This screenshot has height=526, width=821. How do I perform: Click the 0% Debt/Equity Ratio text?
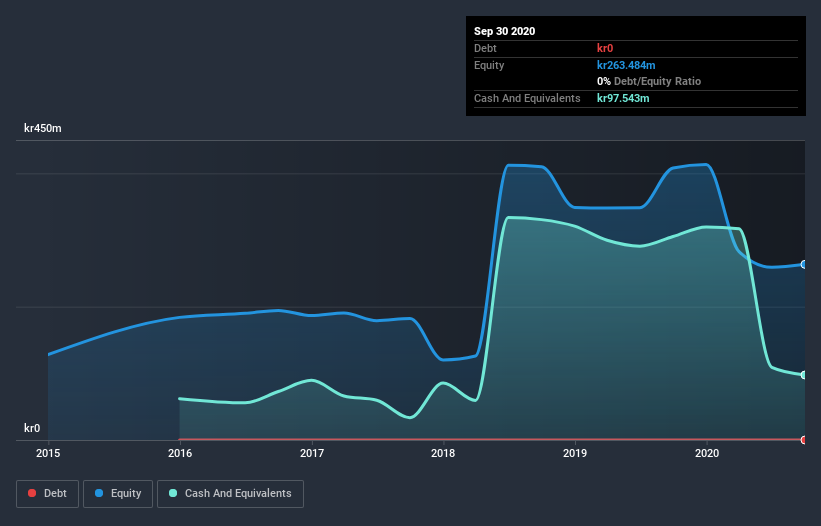649,81
